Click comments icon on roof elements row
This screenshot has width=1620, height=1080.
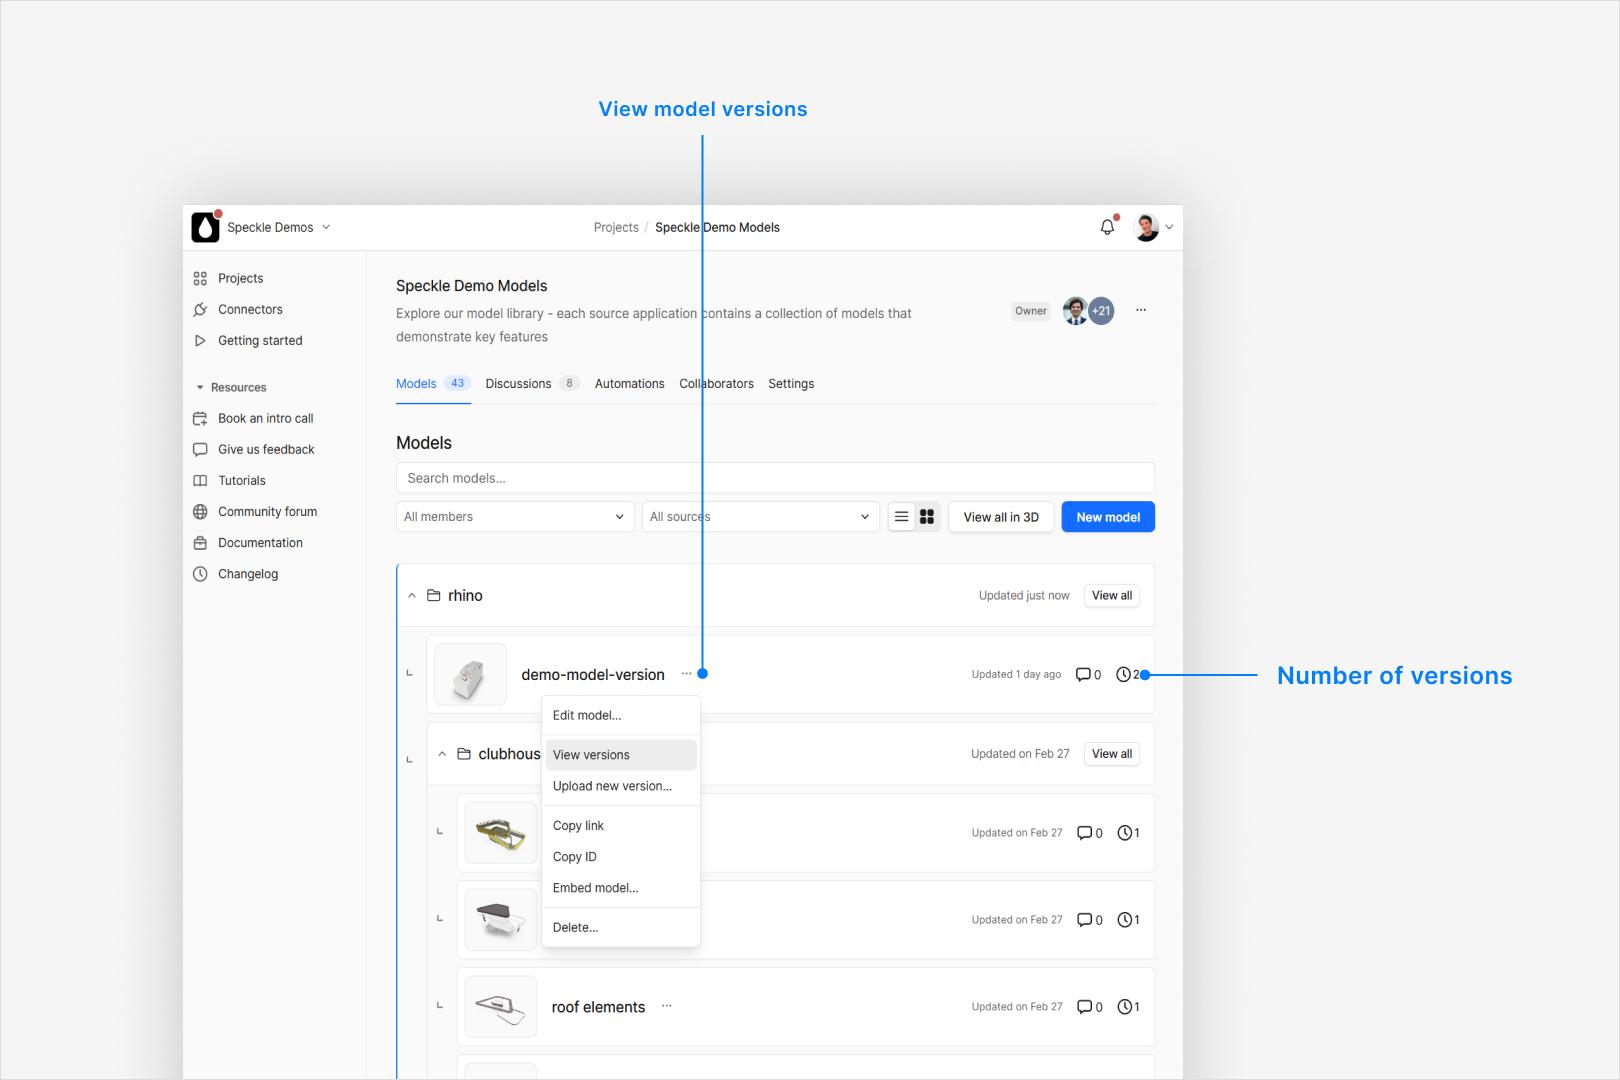(x=1084, y=1006)
